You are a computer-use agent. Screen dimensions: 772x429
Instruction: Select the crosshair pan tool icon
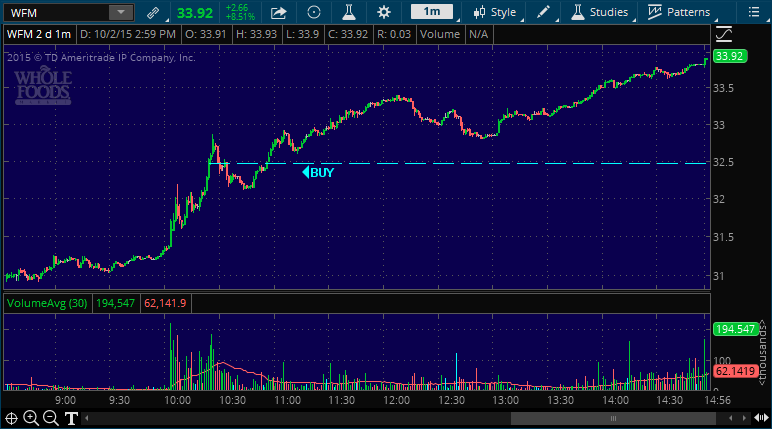pos(11,418)
